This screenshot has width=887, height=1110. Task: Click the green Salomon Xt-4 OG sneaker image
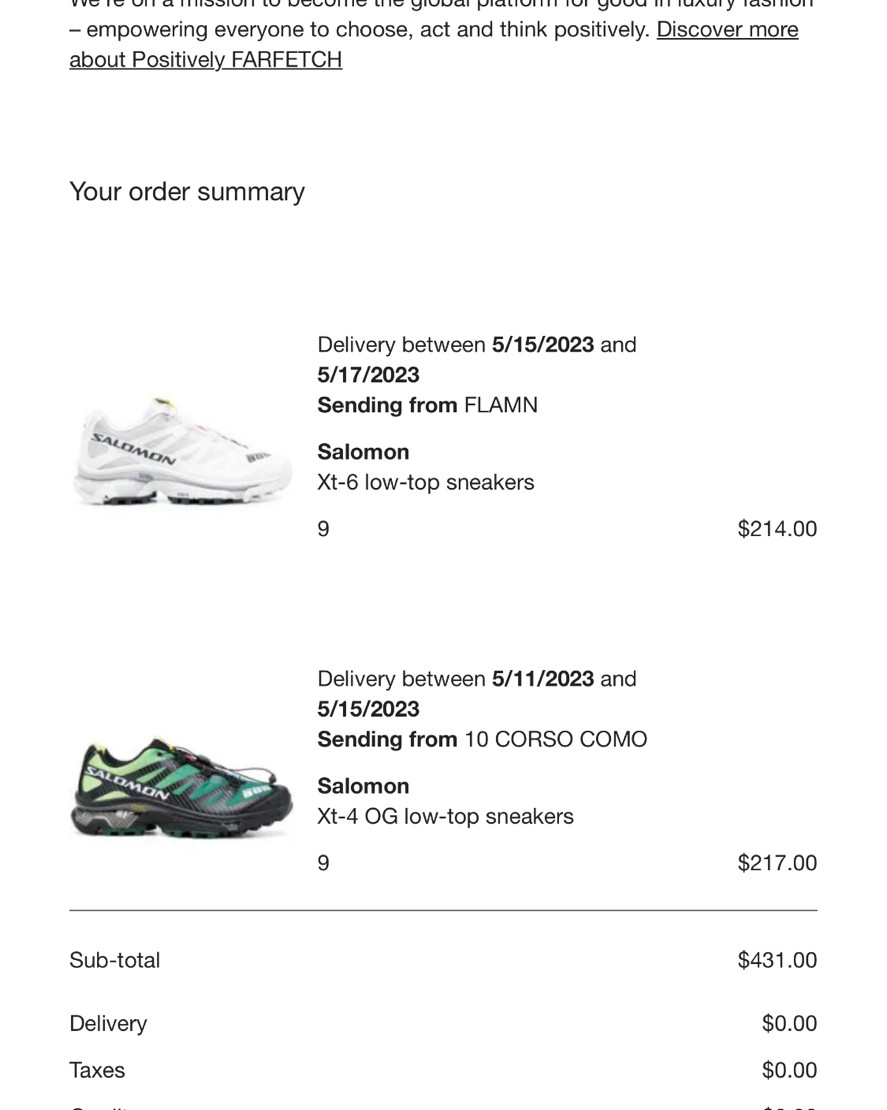[x=183, y=788]
